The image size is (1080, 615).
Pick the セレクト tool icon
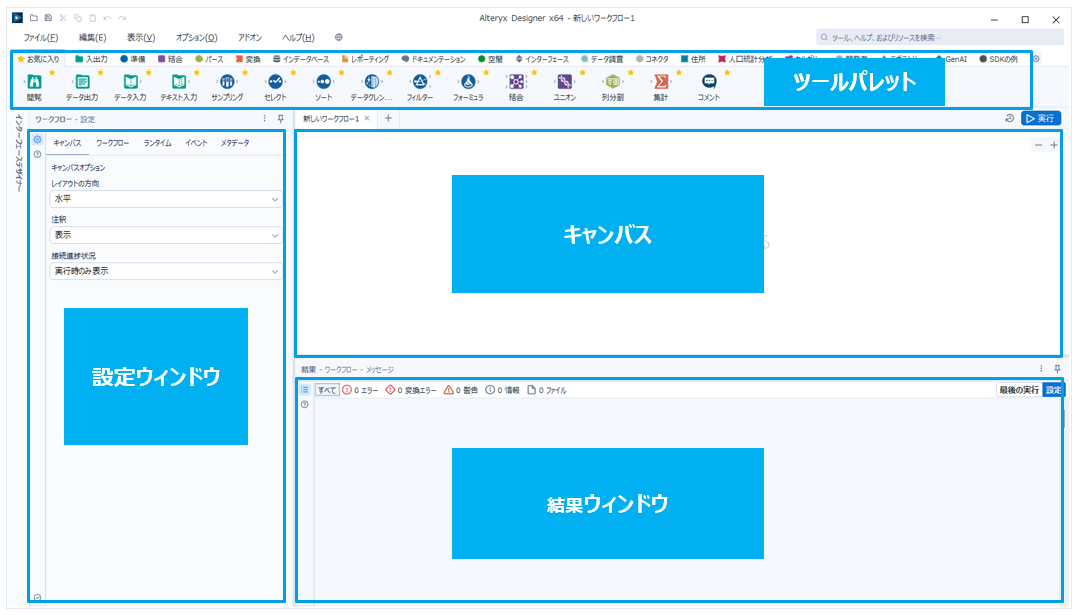tap(275, 82)
